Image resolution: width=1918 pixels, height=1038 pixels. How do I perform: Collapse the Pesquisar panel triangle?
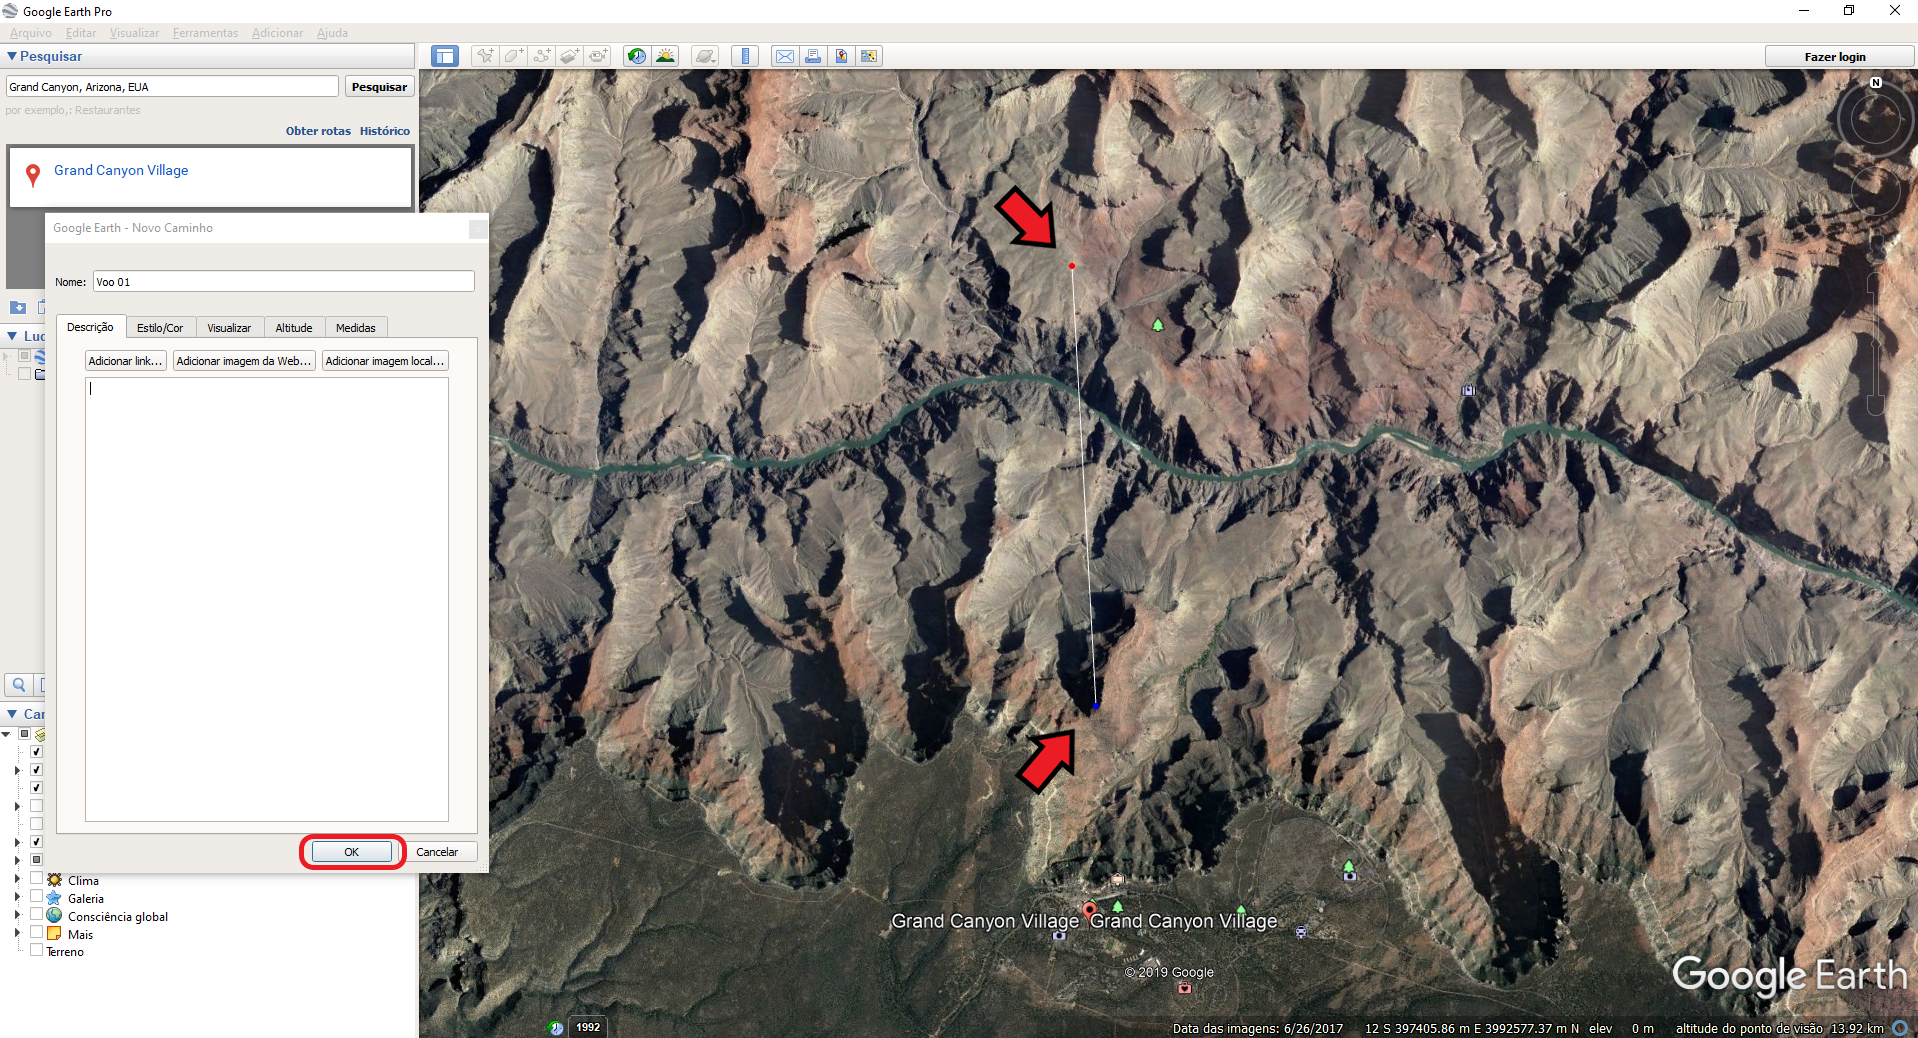[x=12, y=57]
